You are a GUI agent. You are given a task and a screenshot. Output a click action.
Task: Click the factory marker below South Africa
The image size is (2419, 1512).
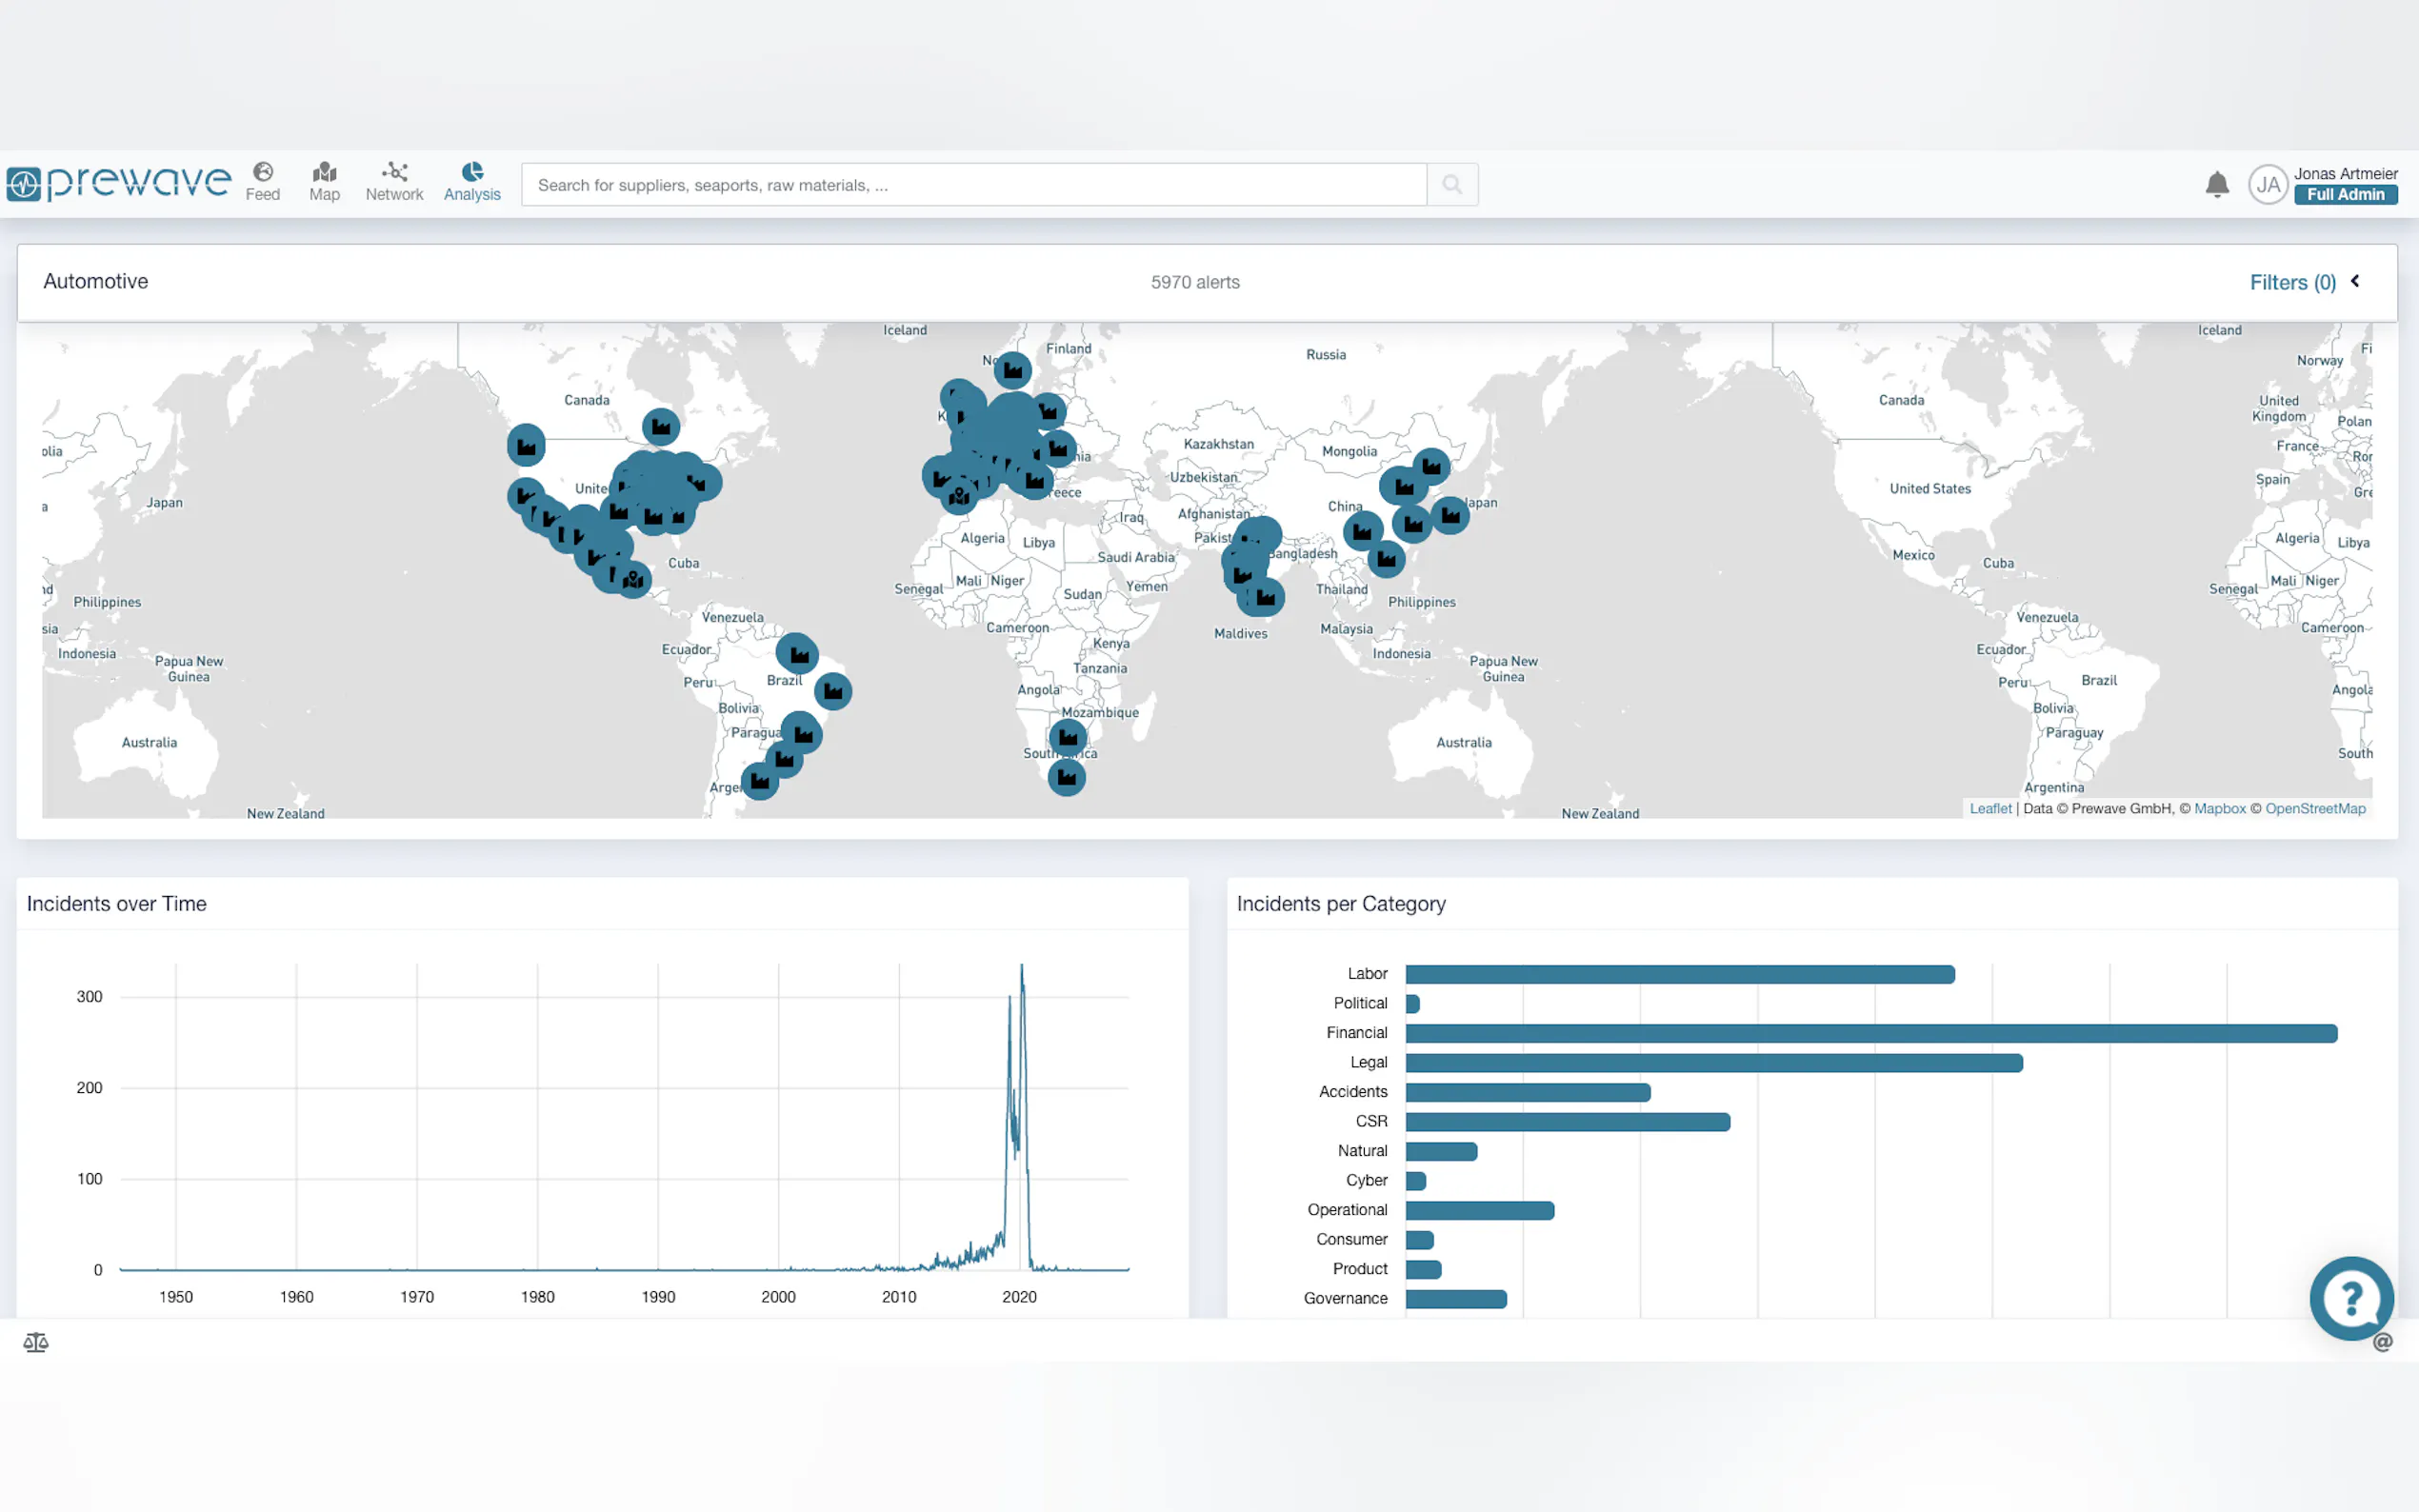point(1066,777)
